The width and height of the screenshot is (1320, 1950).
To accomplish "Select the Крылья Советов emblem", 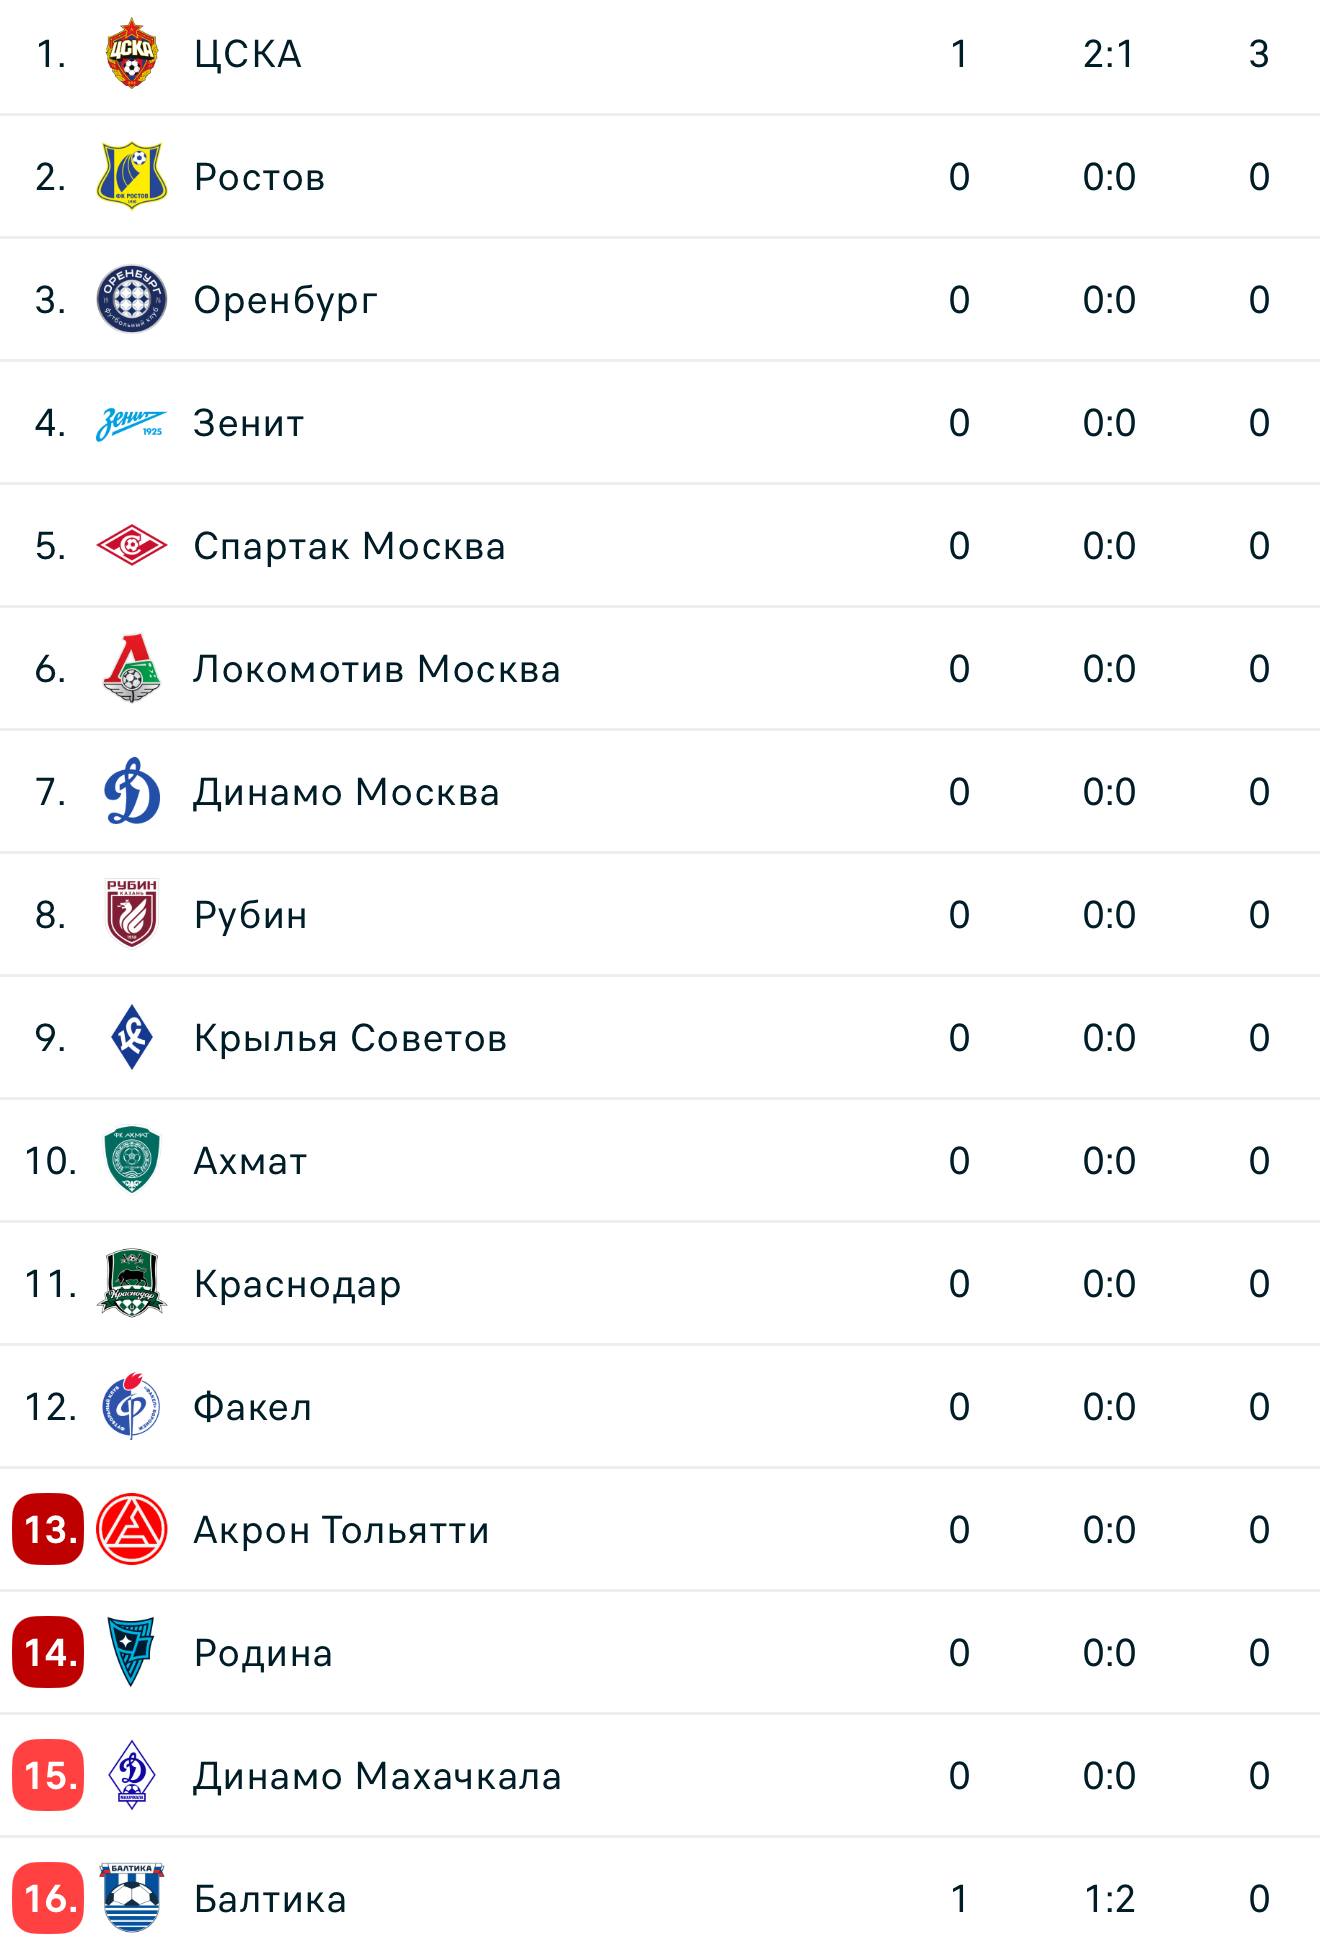I will pyautogui.click(x=131, y=1038).
